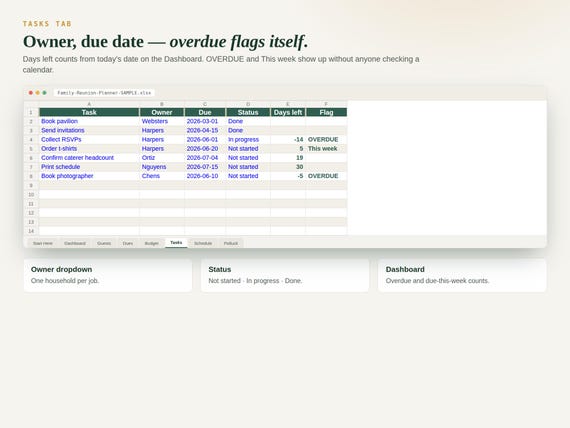Screen dimensions: 570x428
Task: Select column A header letter
Action: tap(89, 104)
